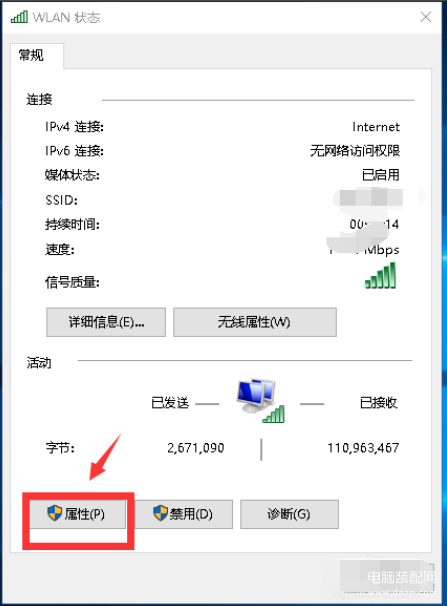
Task: Click the shield icon on 禁用(D) button
Action: coord(160,513)
